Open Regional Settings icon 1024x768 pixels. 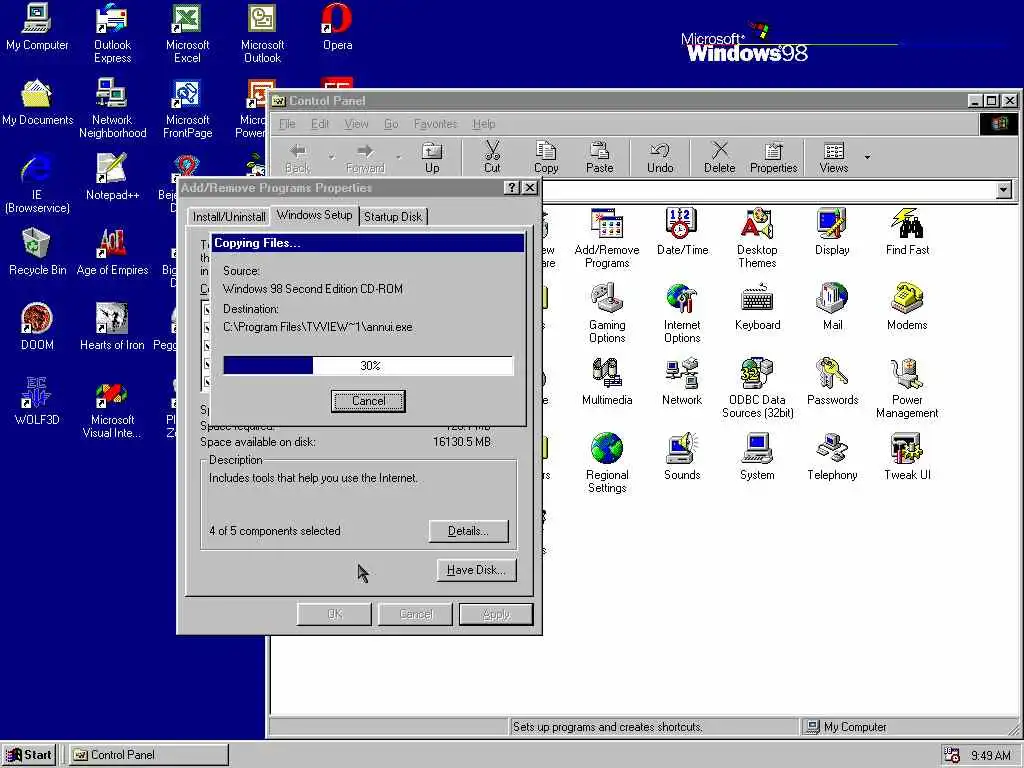click(607, 463)
